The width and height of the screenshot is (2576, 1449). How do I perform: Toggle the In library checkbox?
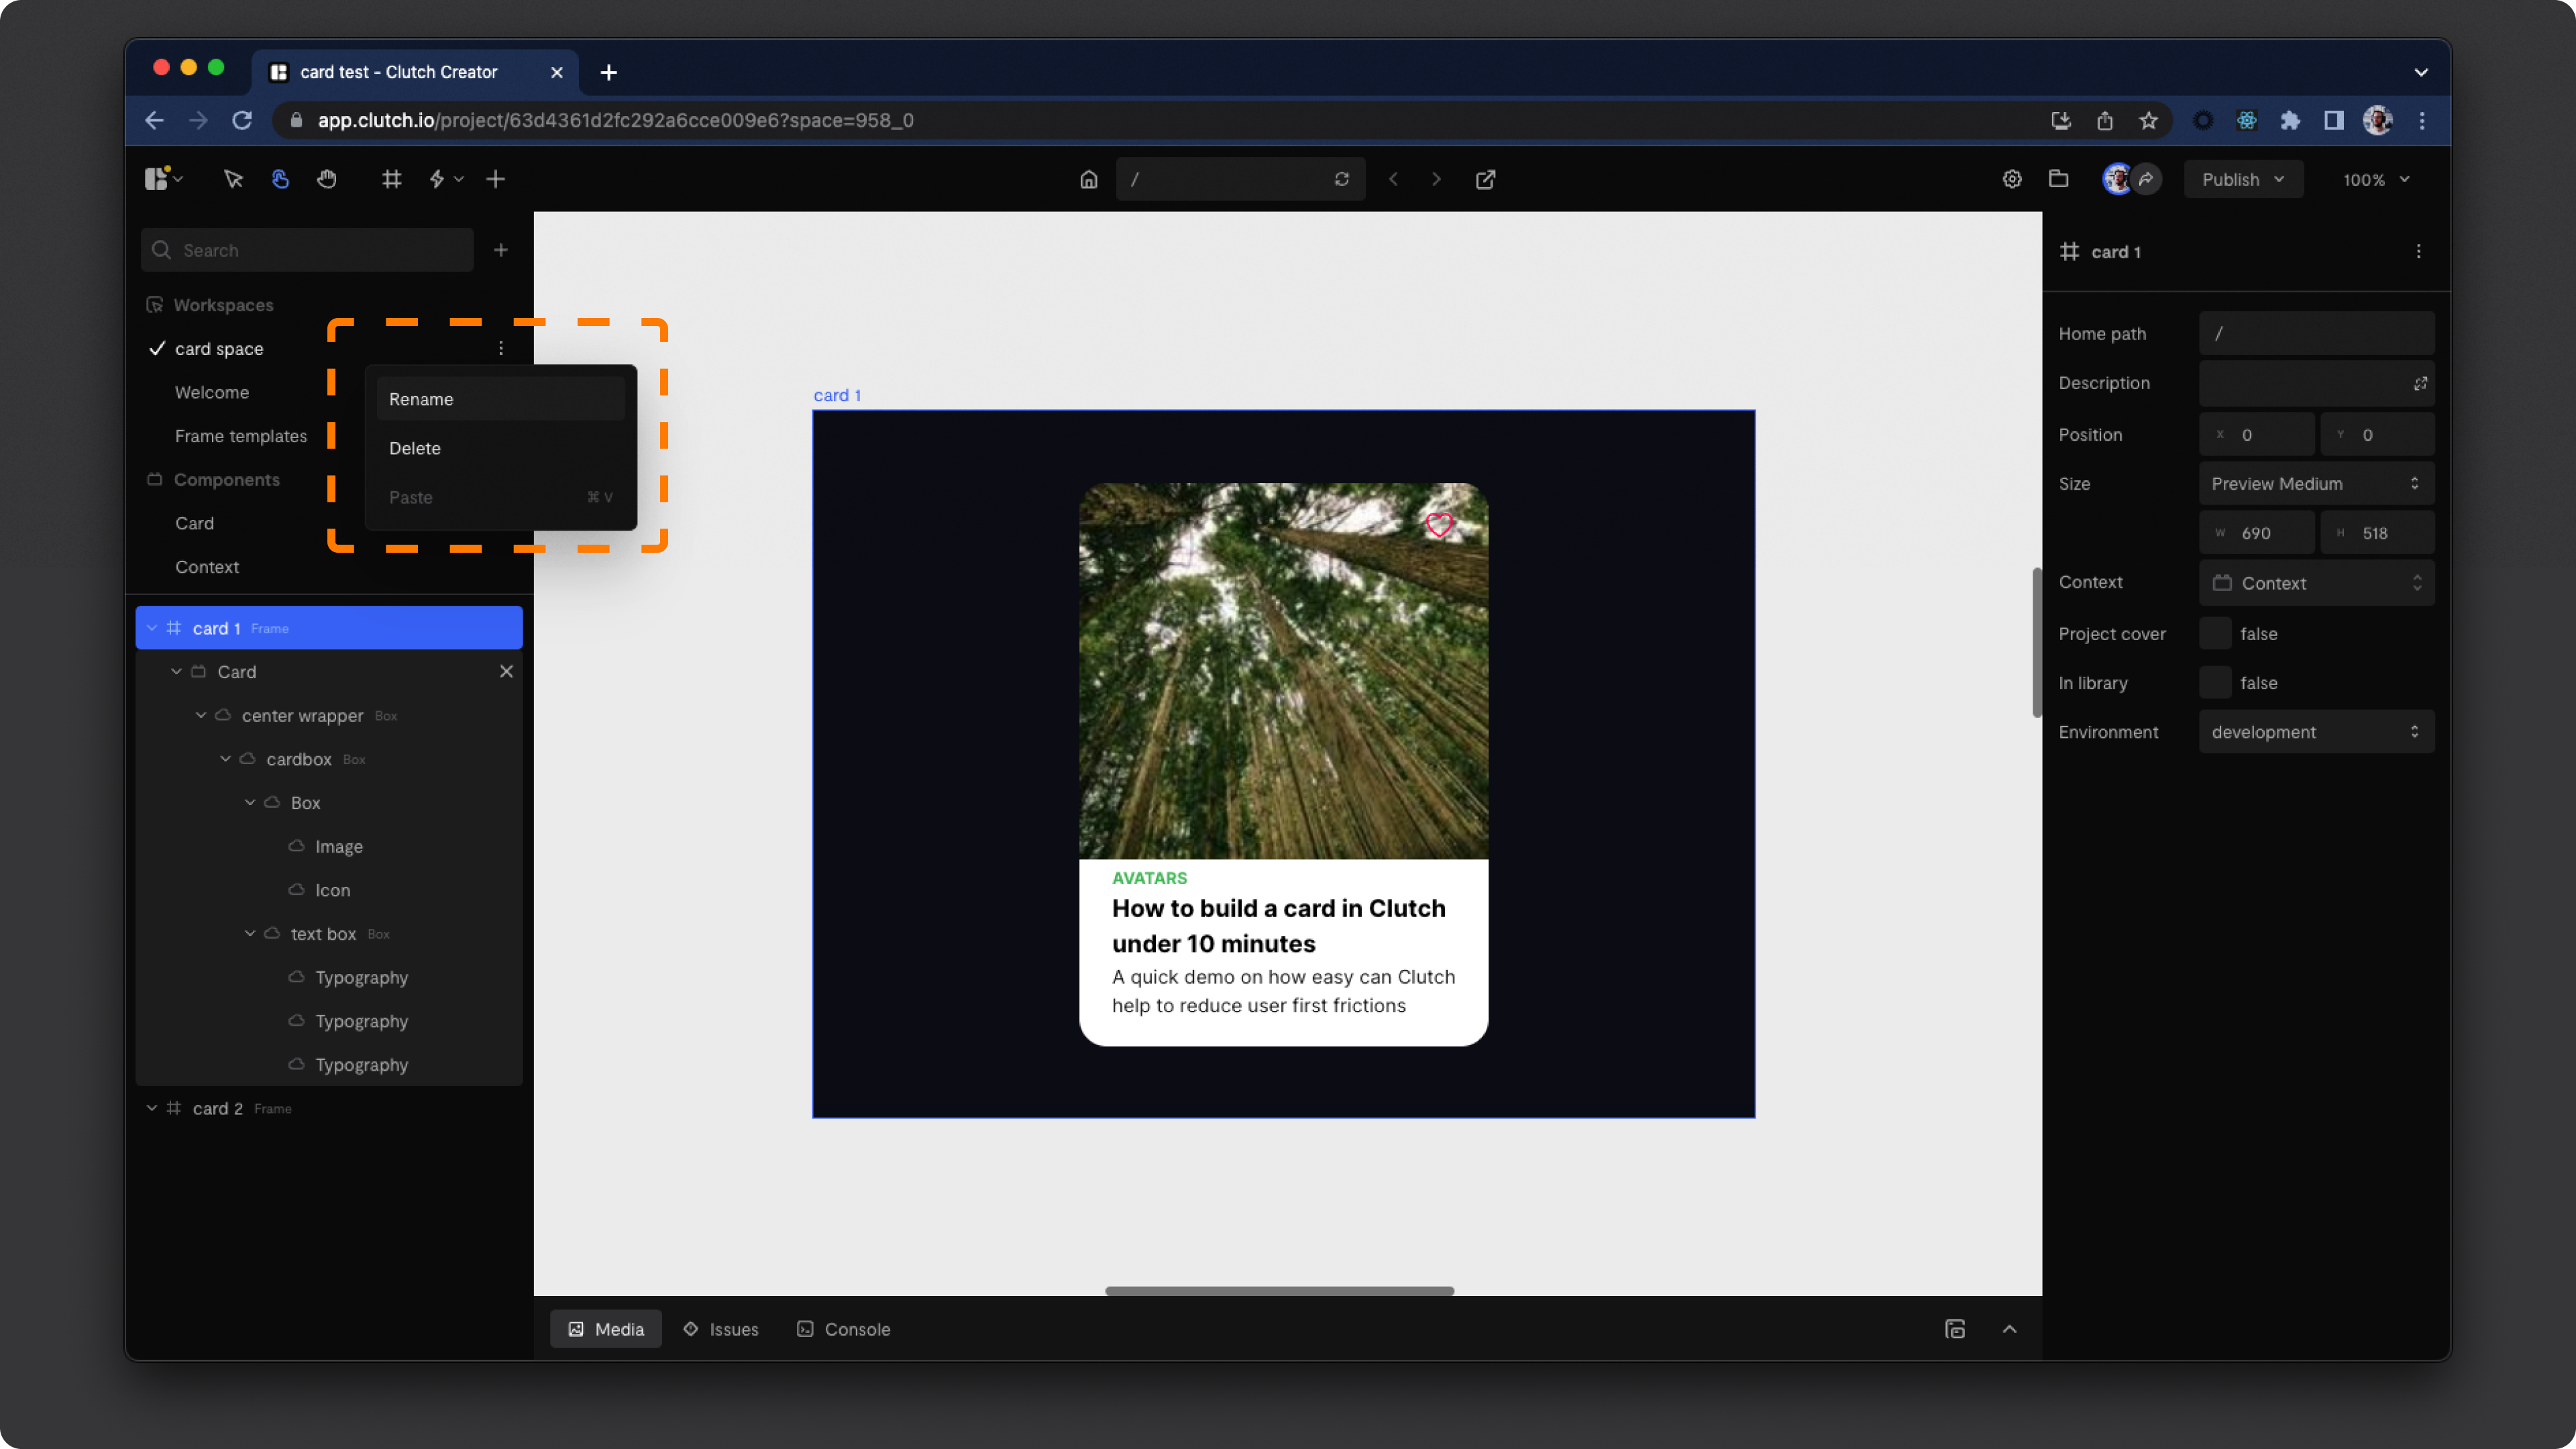[x=2215, y=683]
